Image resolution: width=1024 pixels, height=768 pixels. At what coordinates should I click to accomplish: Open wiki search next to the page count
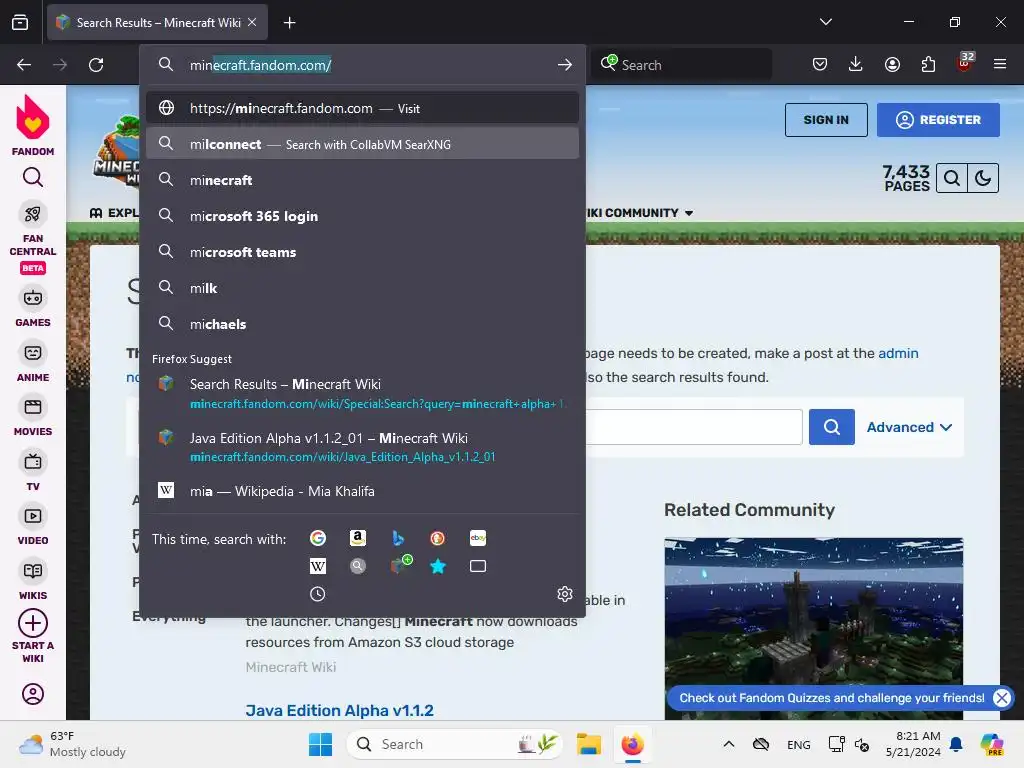[952, 178]
